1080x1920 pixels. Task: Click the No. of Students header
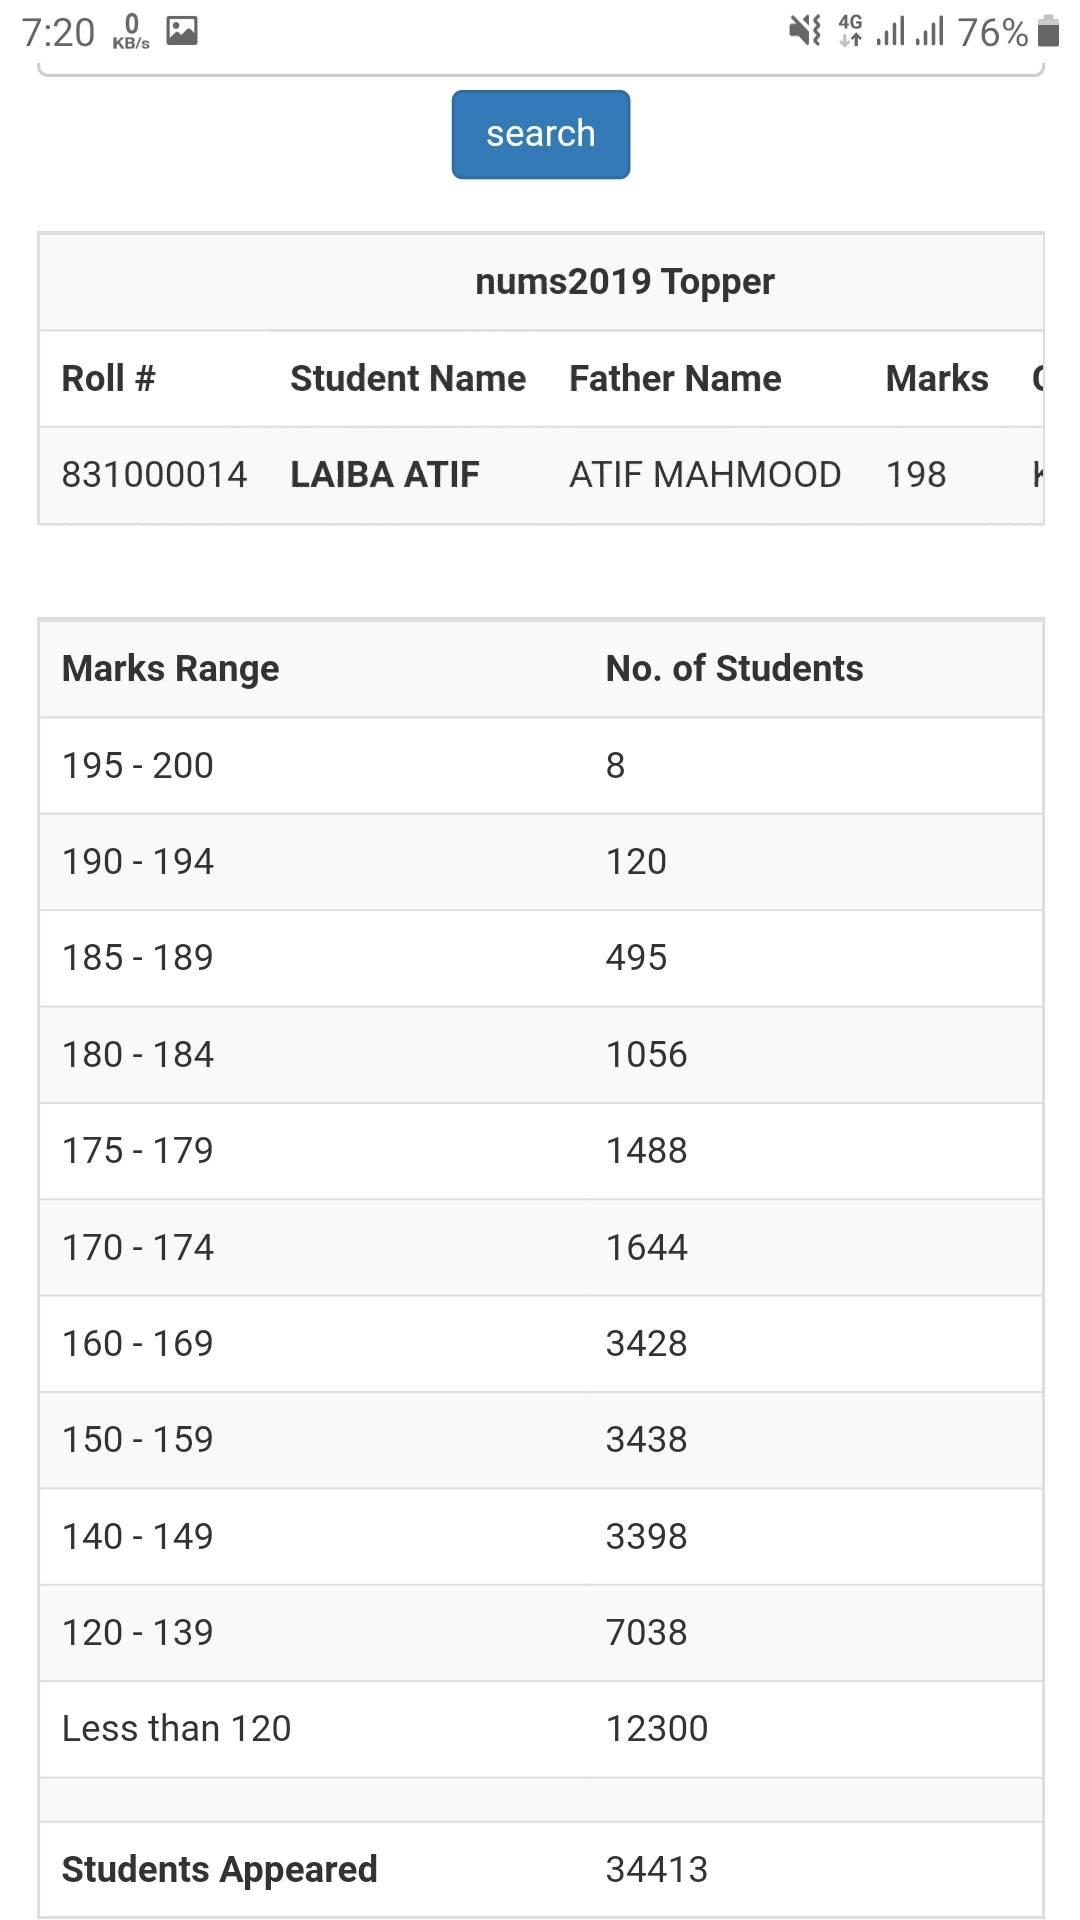pos(734,668)
